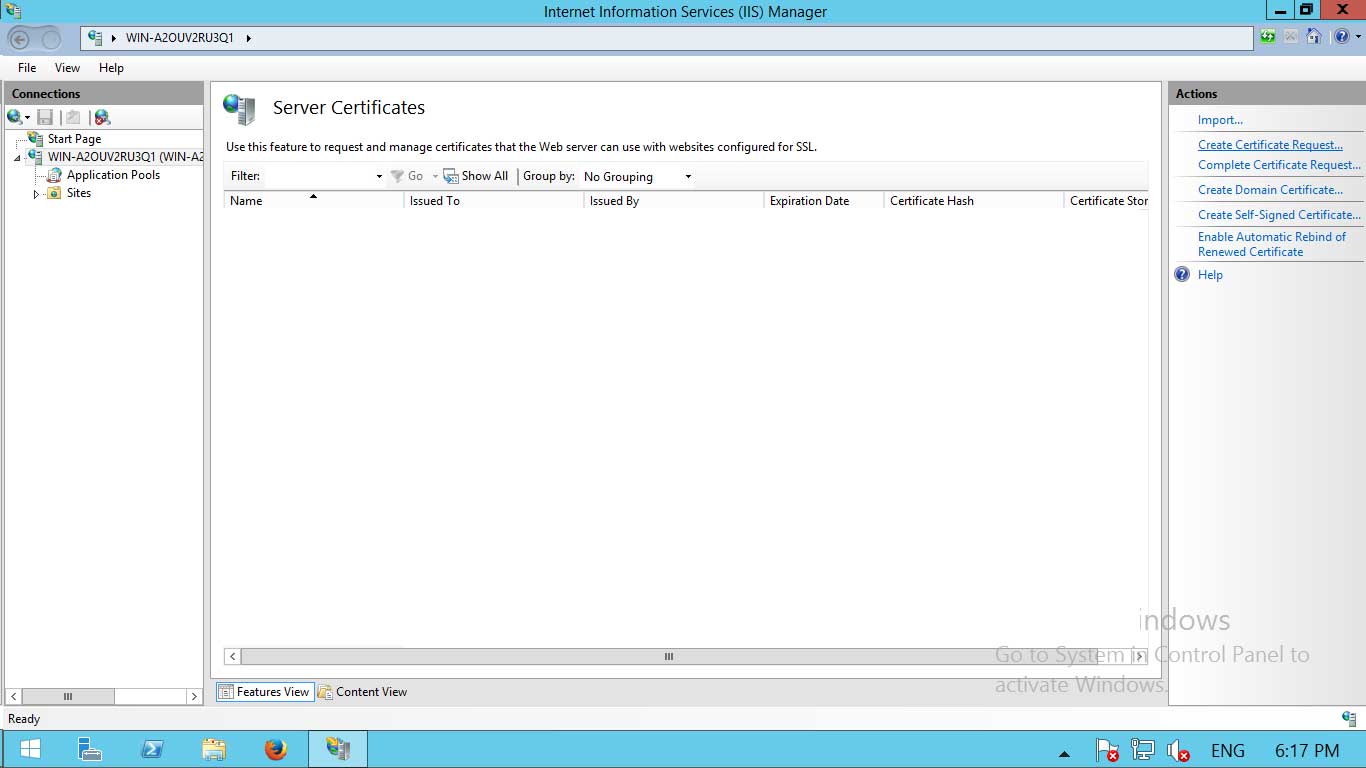Click Complete Certificate Request... link

click(x=1279, y=165)
